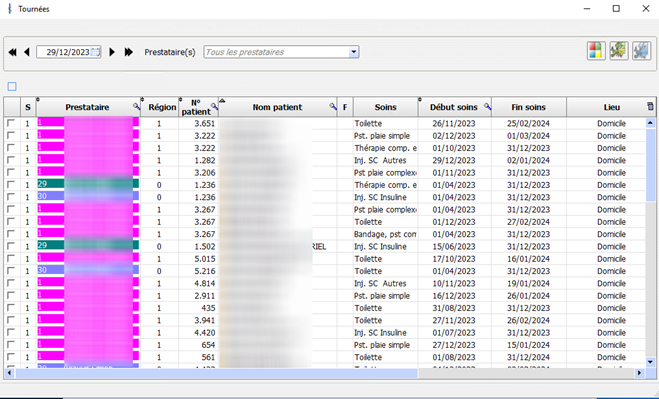This screenshot has width=659, height=399.
Task: Open column chooser icon in Lieu header
Action: point(650,106)
